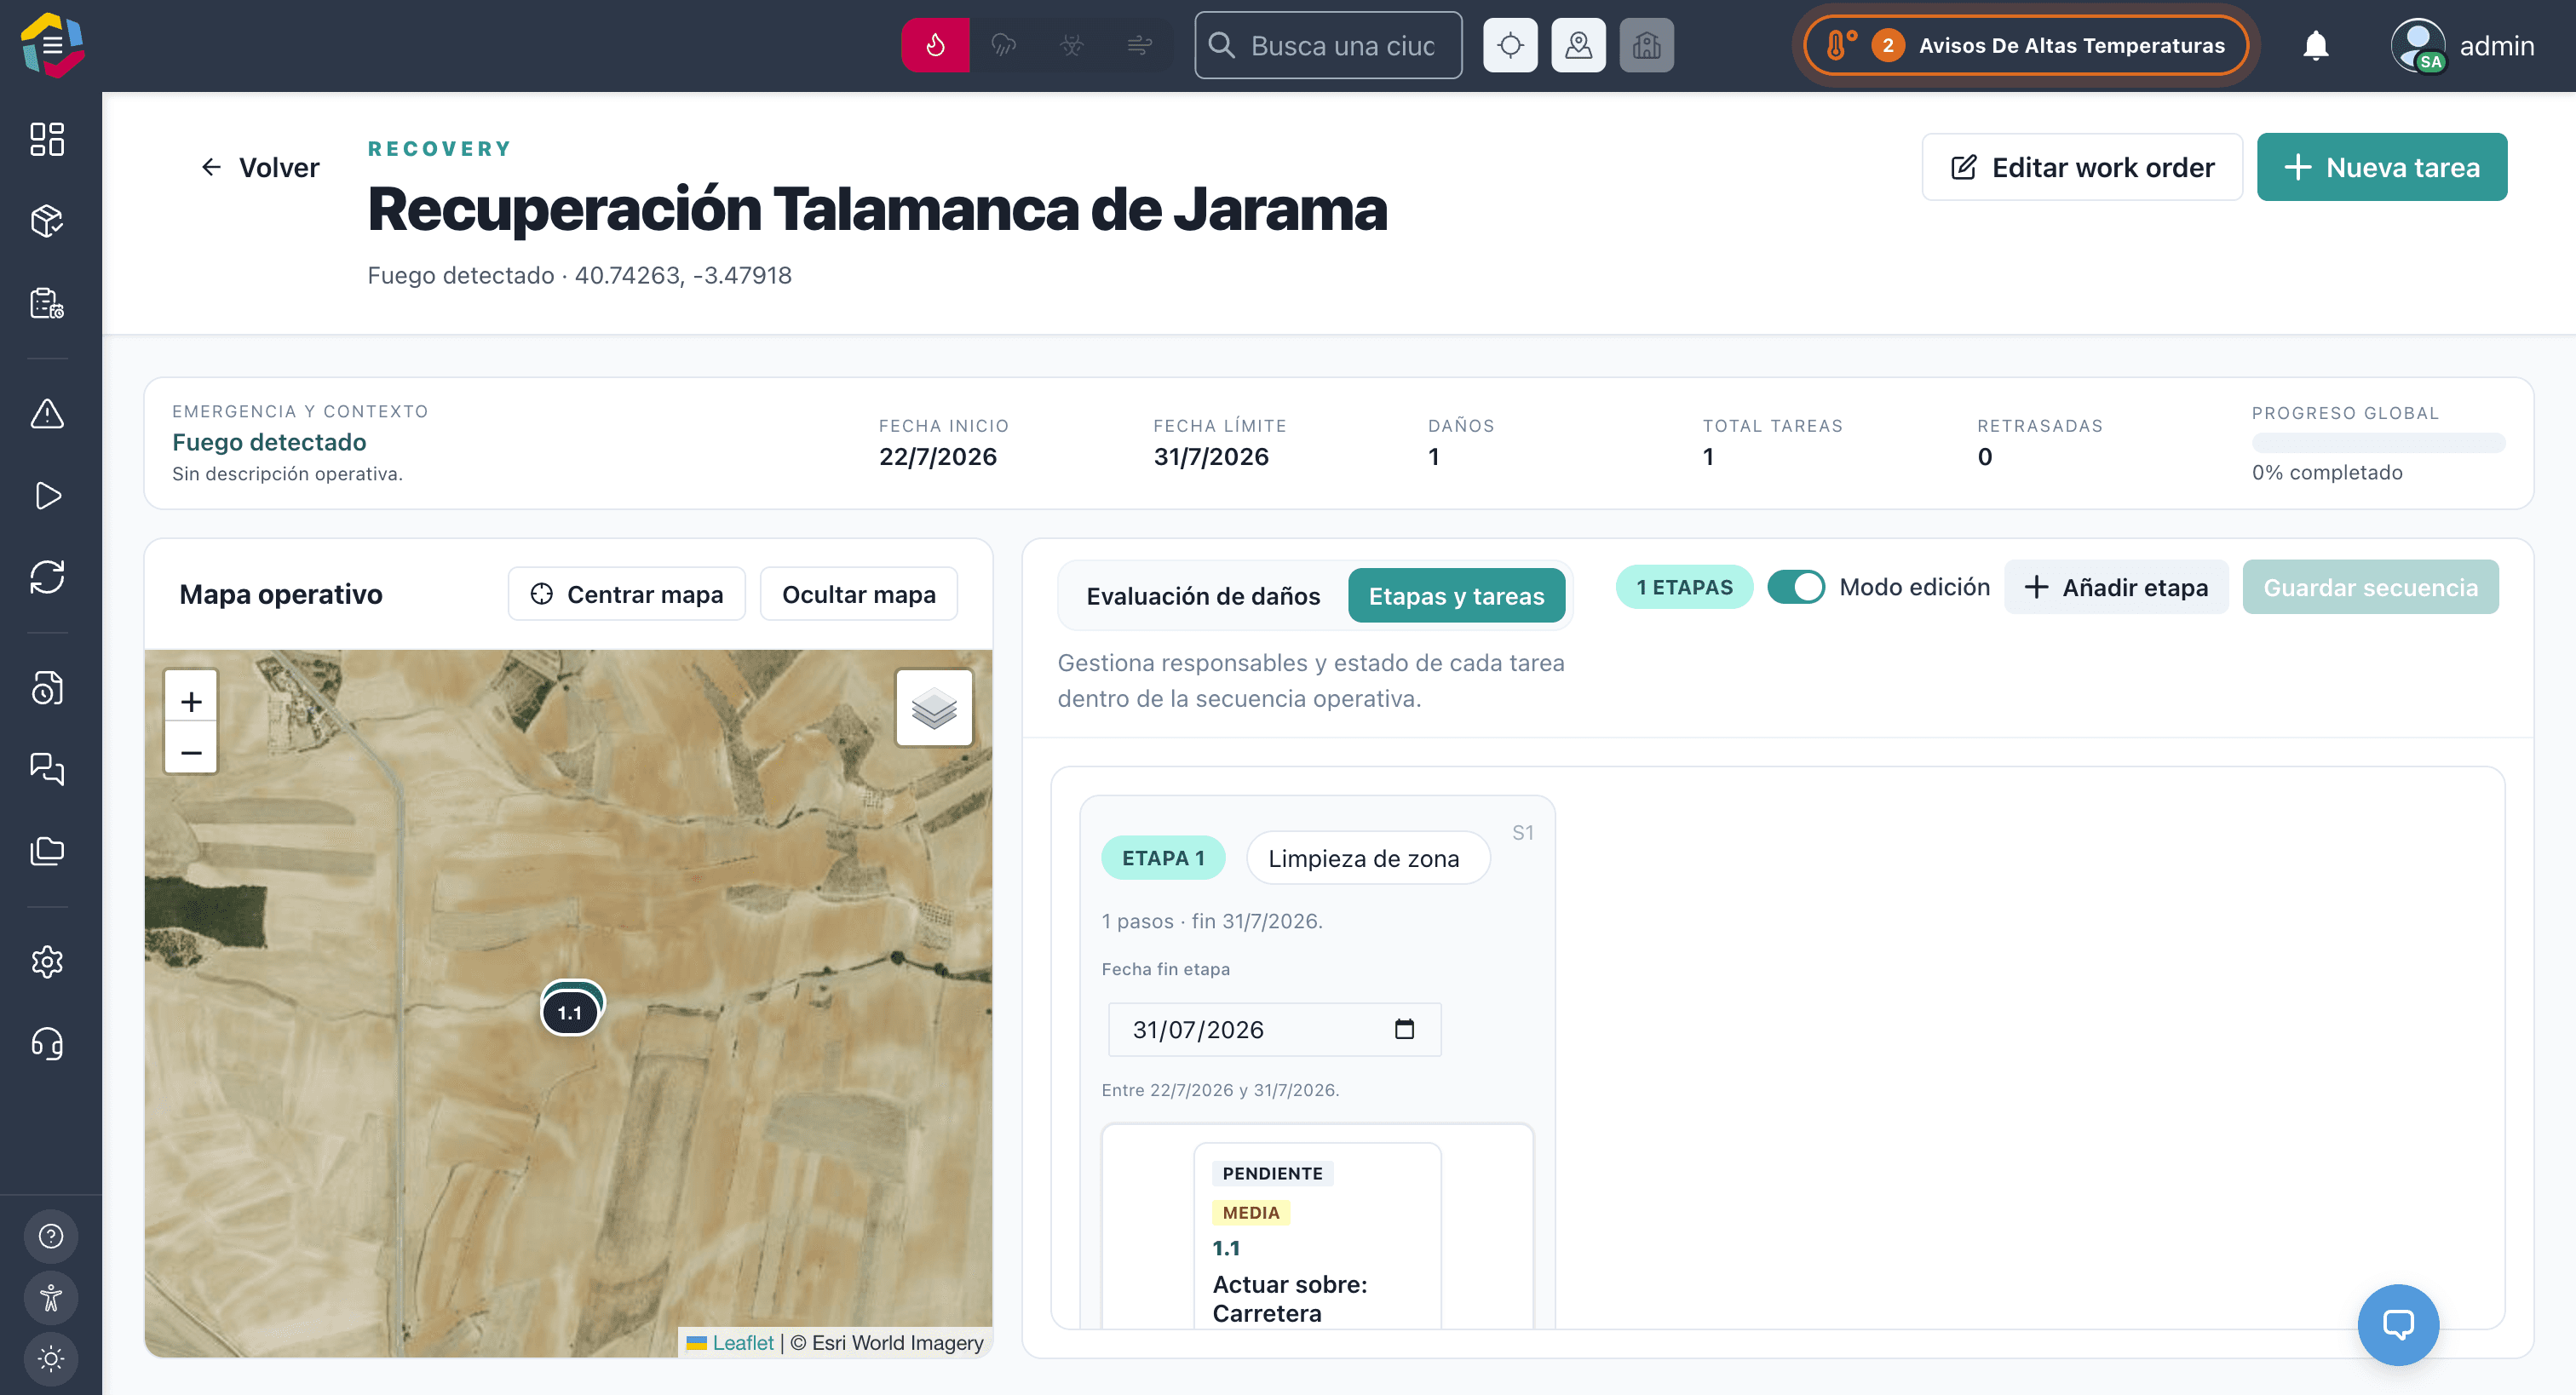Toggle the Modo edición switch
The height and width of the screenshot is (1395, 2576).
[x=1796, y=587]
